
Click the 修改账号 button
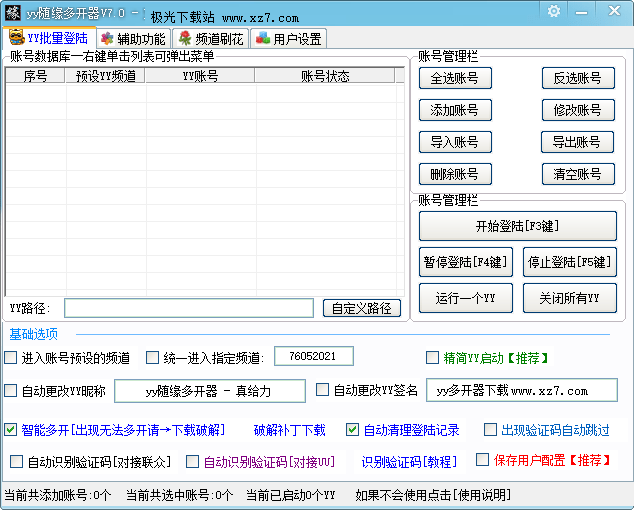click(578, 110)
